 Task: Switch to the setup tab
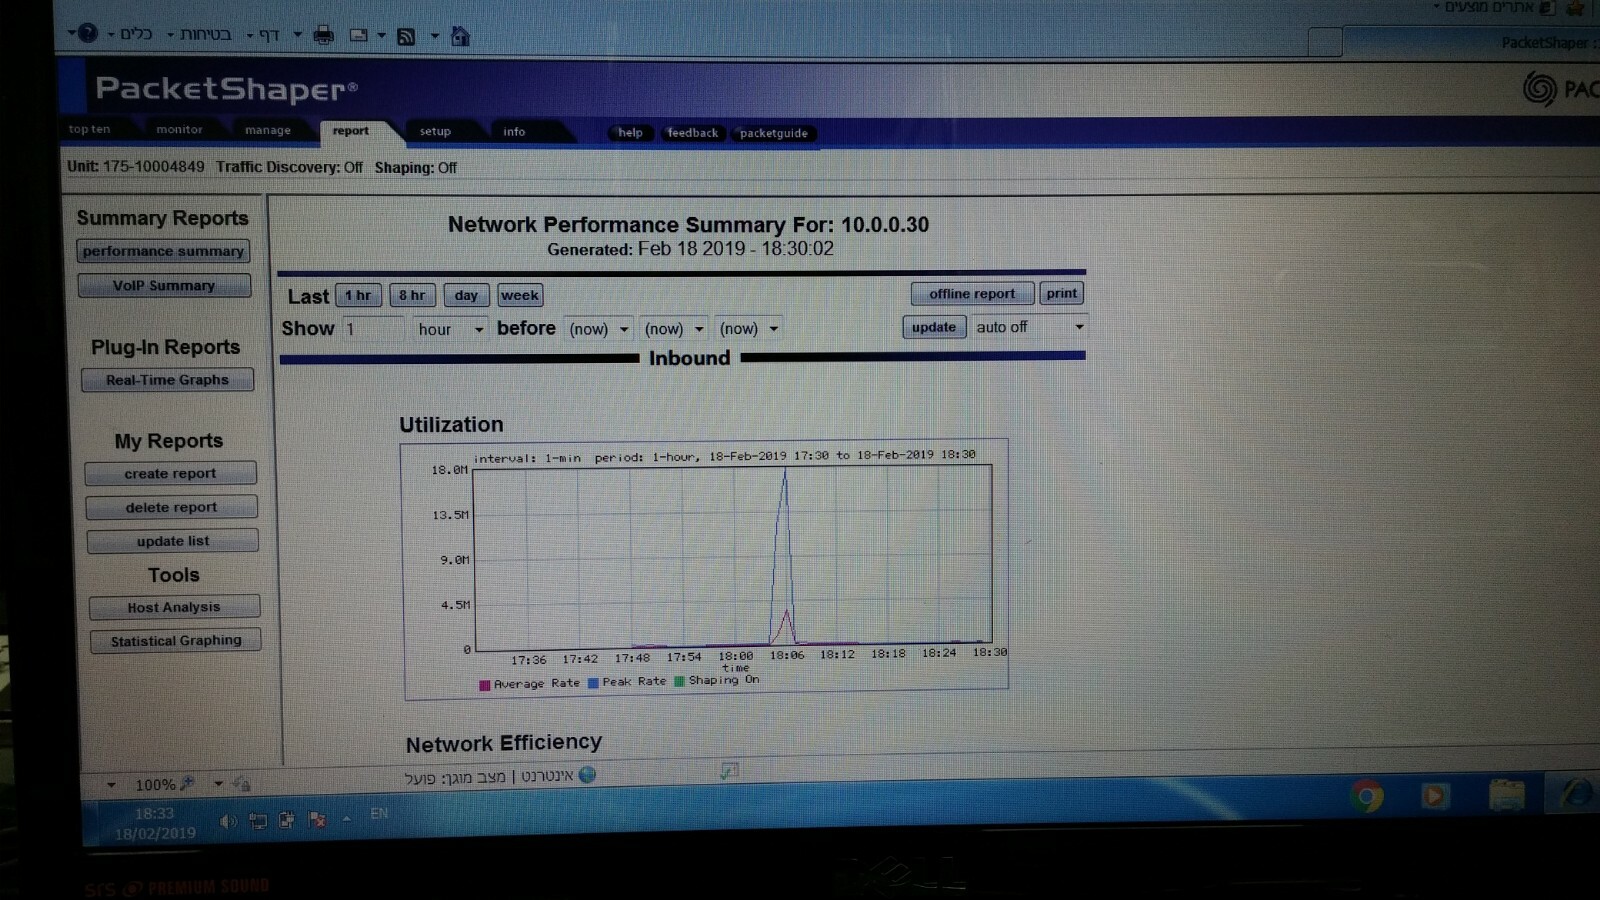coord(436,131)
